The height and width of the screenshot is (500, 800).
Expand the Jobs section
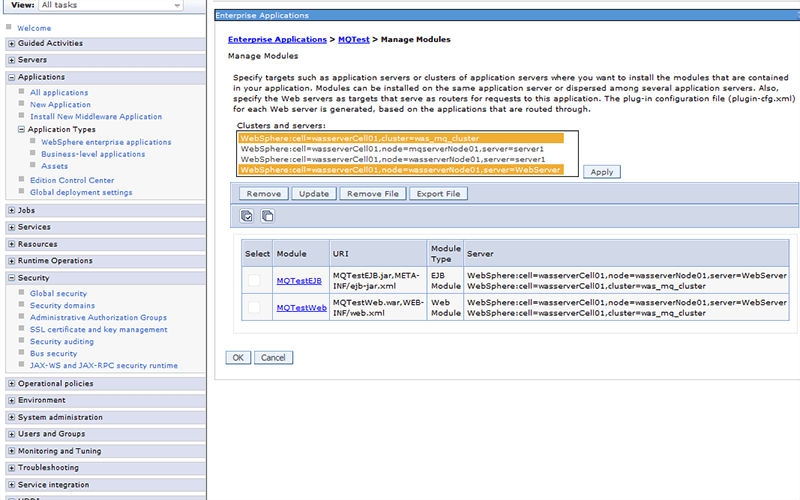tap(12, 210)
